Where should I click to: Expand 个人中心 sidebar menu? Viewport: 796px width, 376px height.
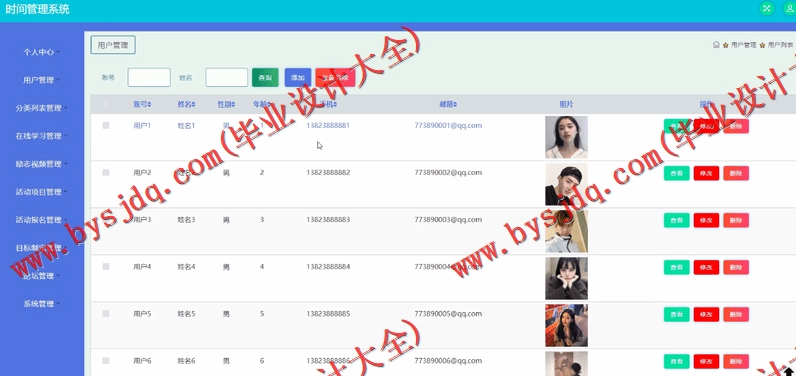41,52
